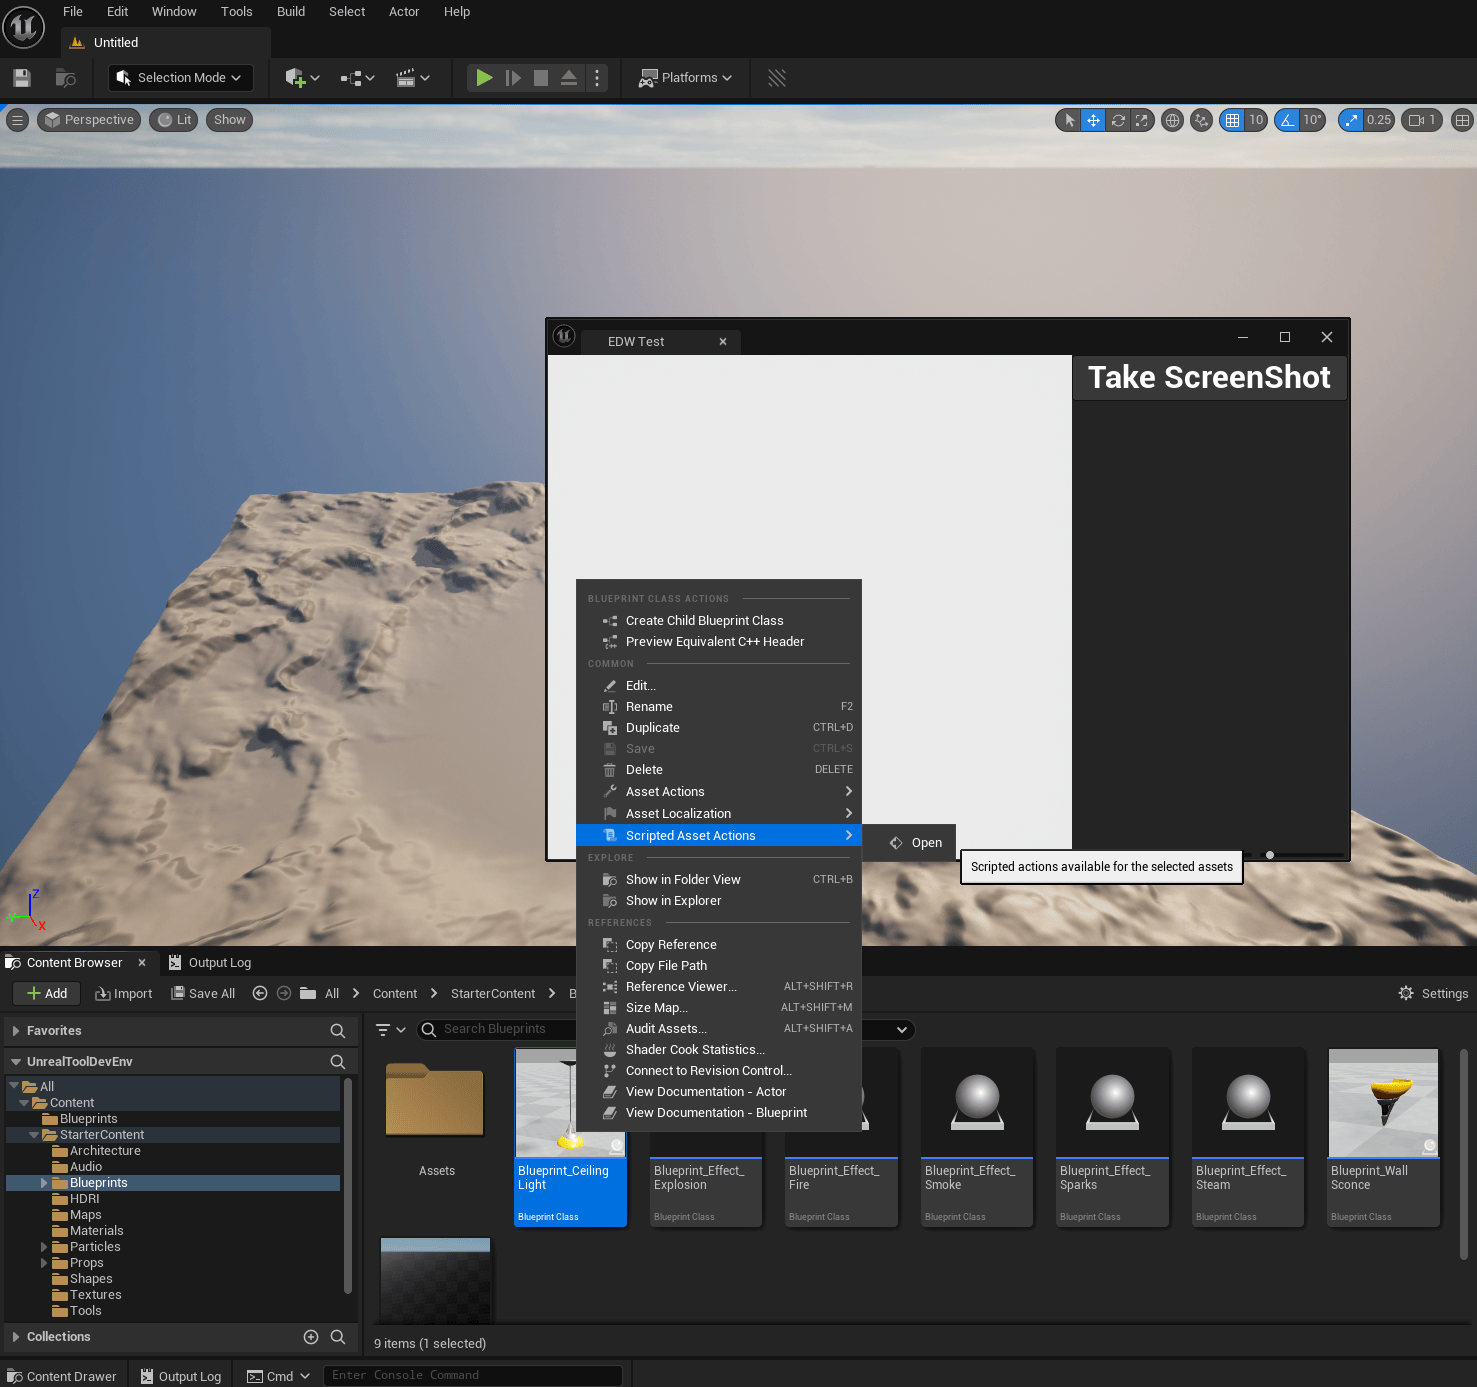Open the Selection Mode dropdown
The width and height of the screenshot is (1477, 1387).
pyautogui.click(x=181, y=78)
